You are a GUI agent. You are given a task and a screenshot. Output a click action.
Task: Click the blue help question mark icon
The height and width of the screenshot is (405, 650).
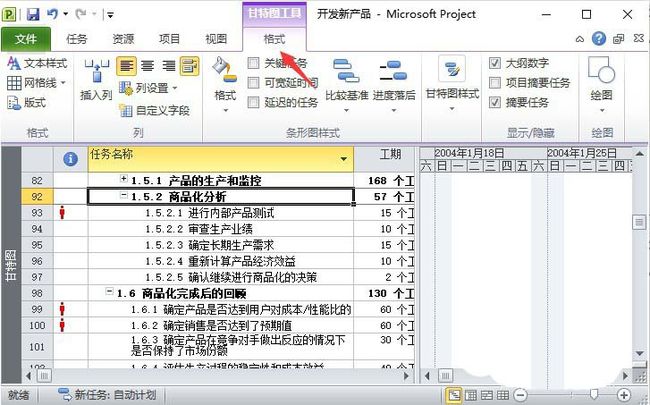coord(599,39)
